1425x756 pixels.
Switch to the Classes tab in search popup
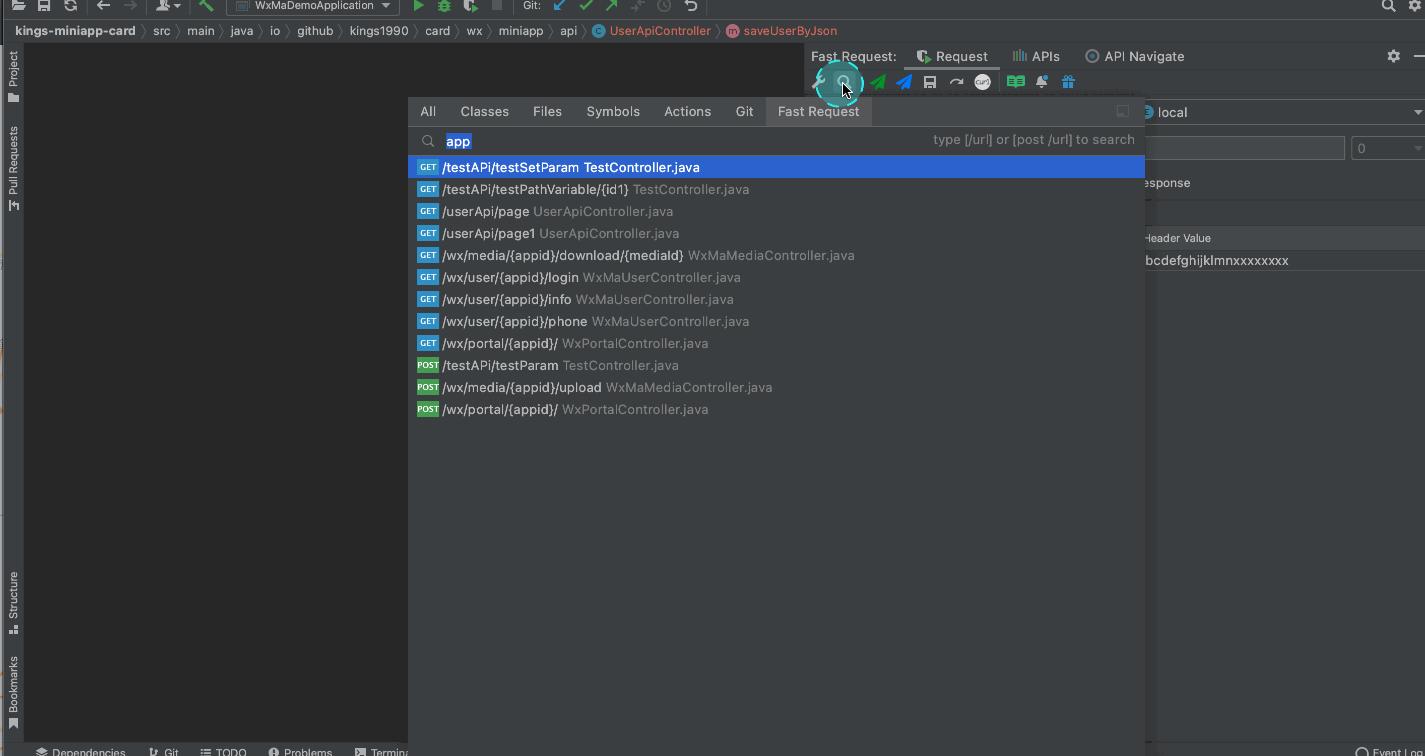[x=484, y=111]
